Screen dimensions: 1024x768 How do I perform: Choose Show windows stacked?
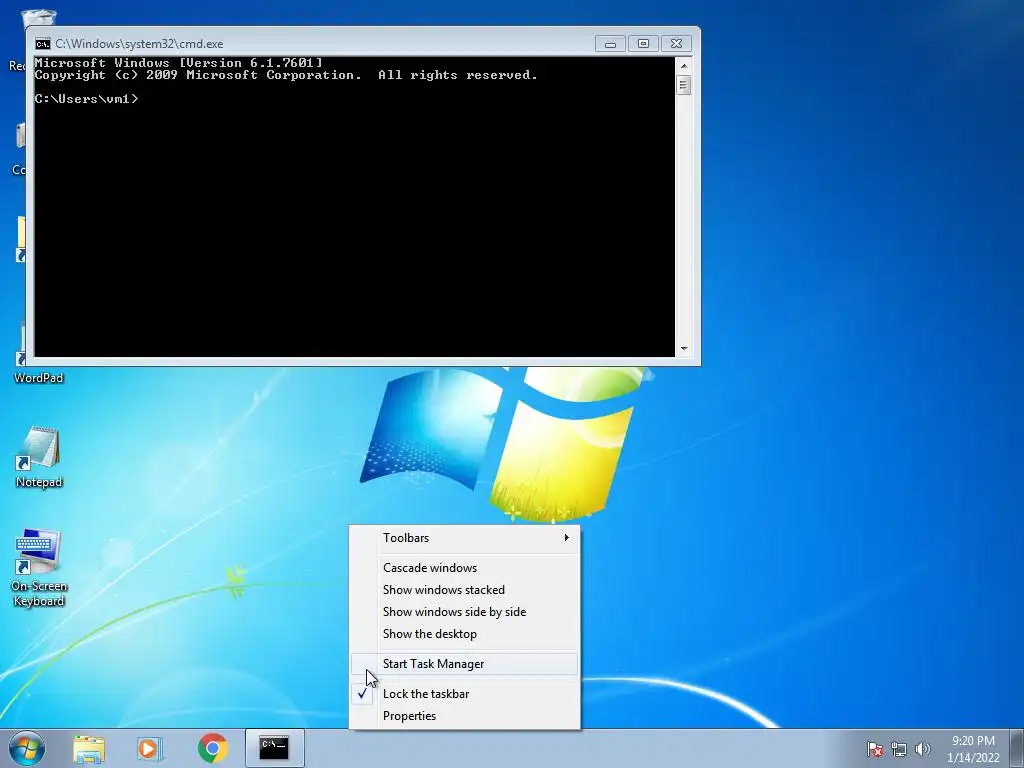point(464,590)
